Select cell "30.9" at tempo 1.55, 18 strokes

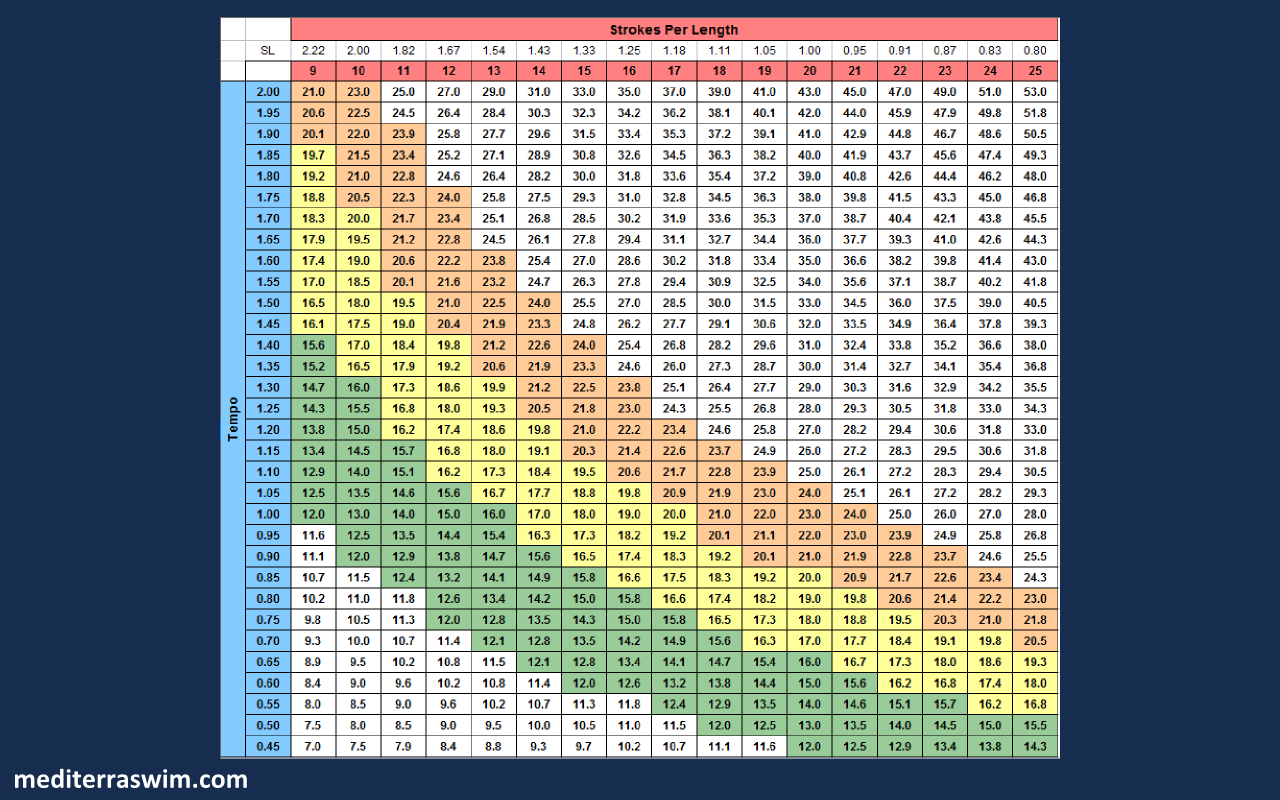(x=719, y=282)
